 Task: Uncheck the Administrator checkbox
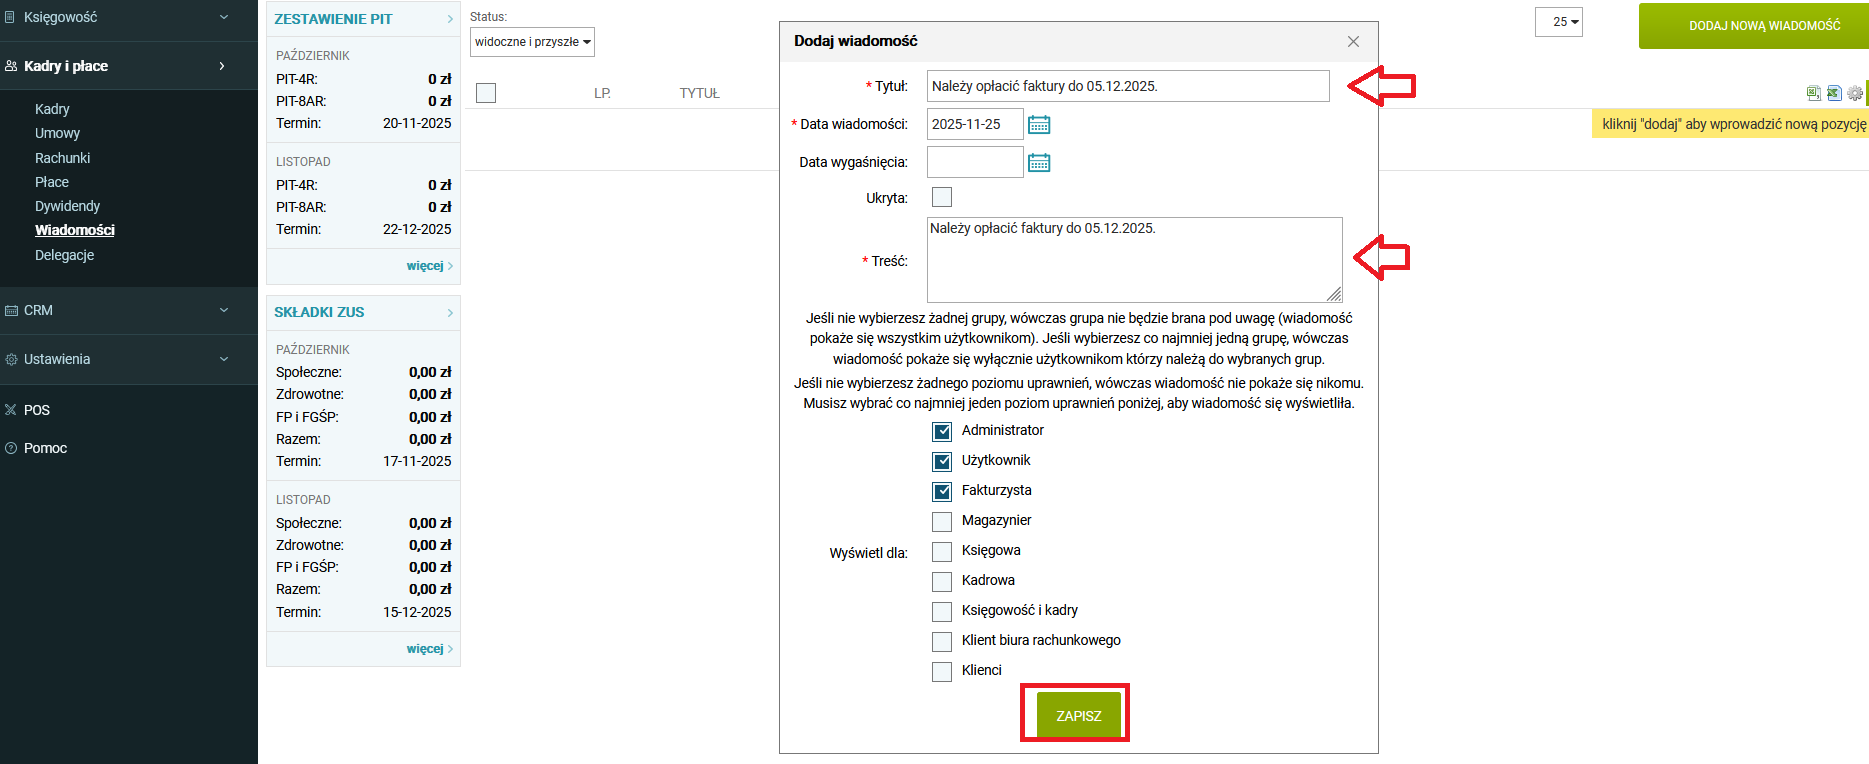(x=942, y=431)
